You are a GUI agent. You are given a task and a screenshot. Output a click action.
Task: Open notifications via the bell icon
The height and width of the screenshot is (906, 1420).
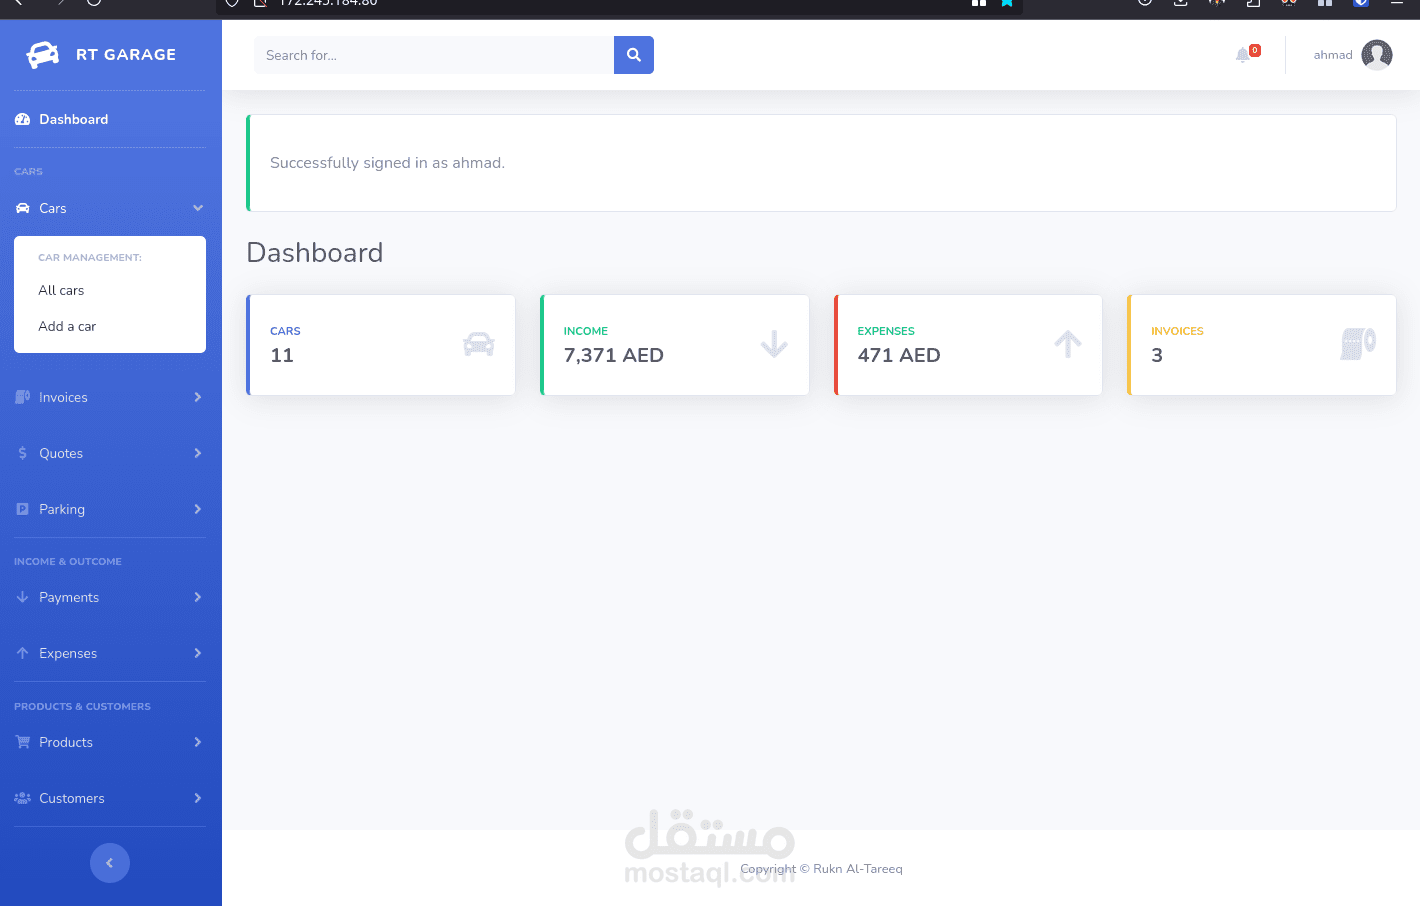pos(1242,55)
